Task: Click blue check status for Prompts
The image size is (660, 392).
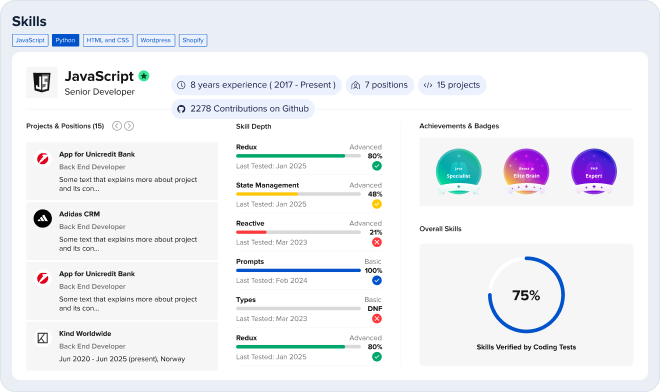Action: [x=377, y=280]
